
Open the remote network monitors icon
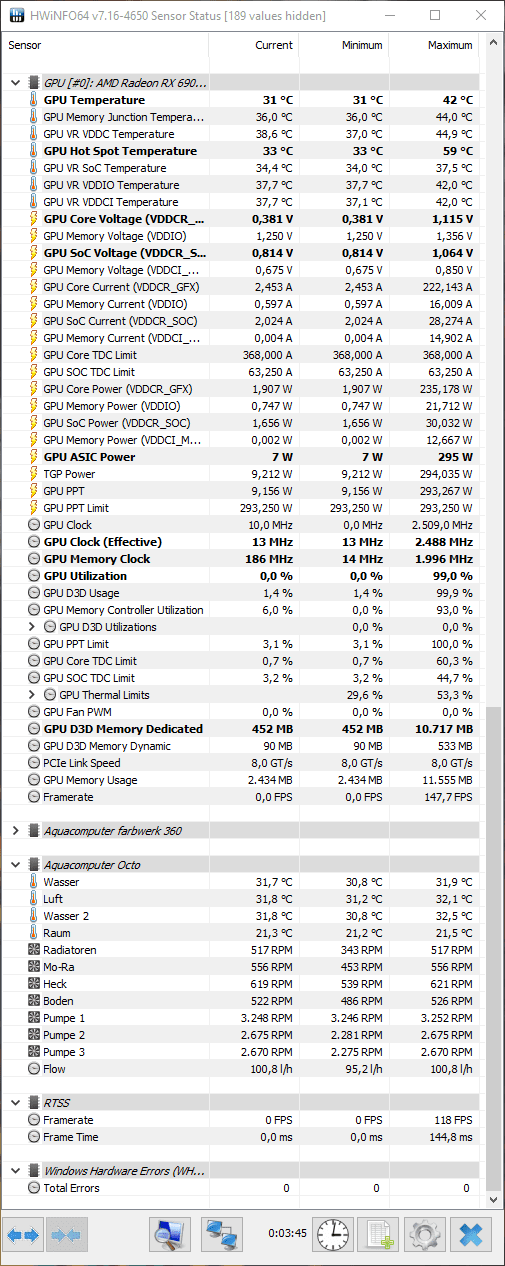point(222,1235)
